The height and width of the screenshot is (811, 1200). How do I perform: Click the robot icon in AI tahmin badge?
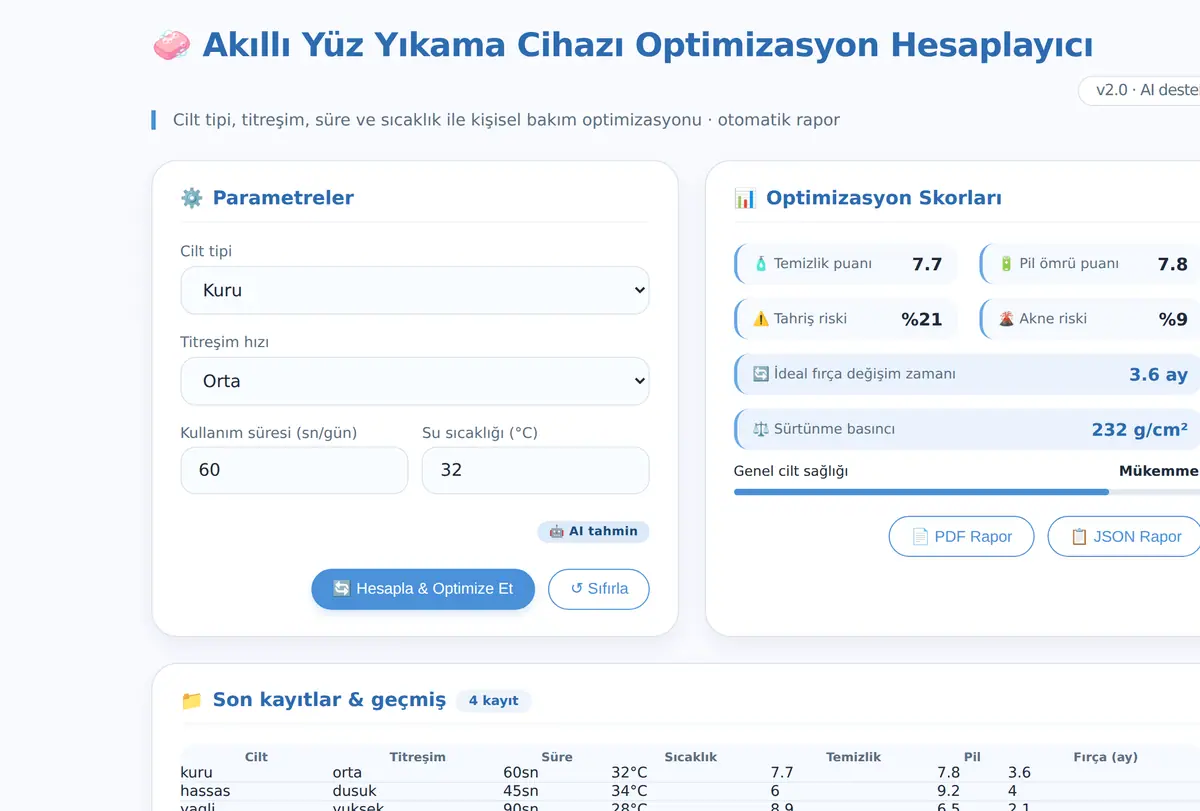557,531
